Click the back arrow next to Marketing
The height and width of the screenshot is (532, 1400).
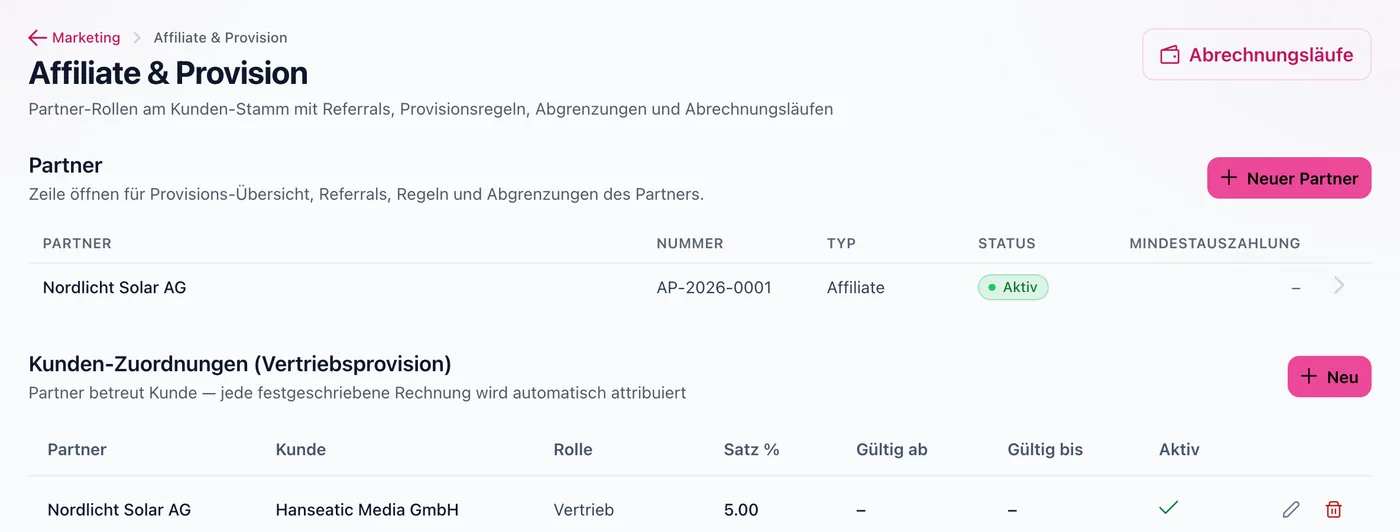click(x=38, y=38)
